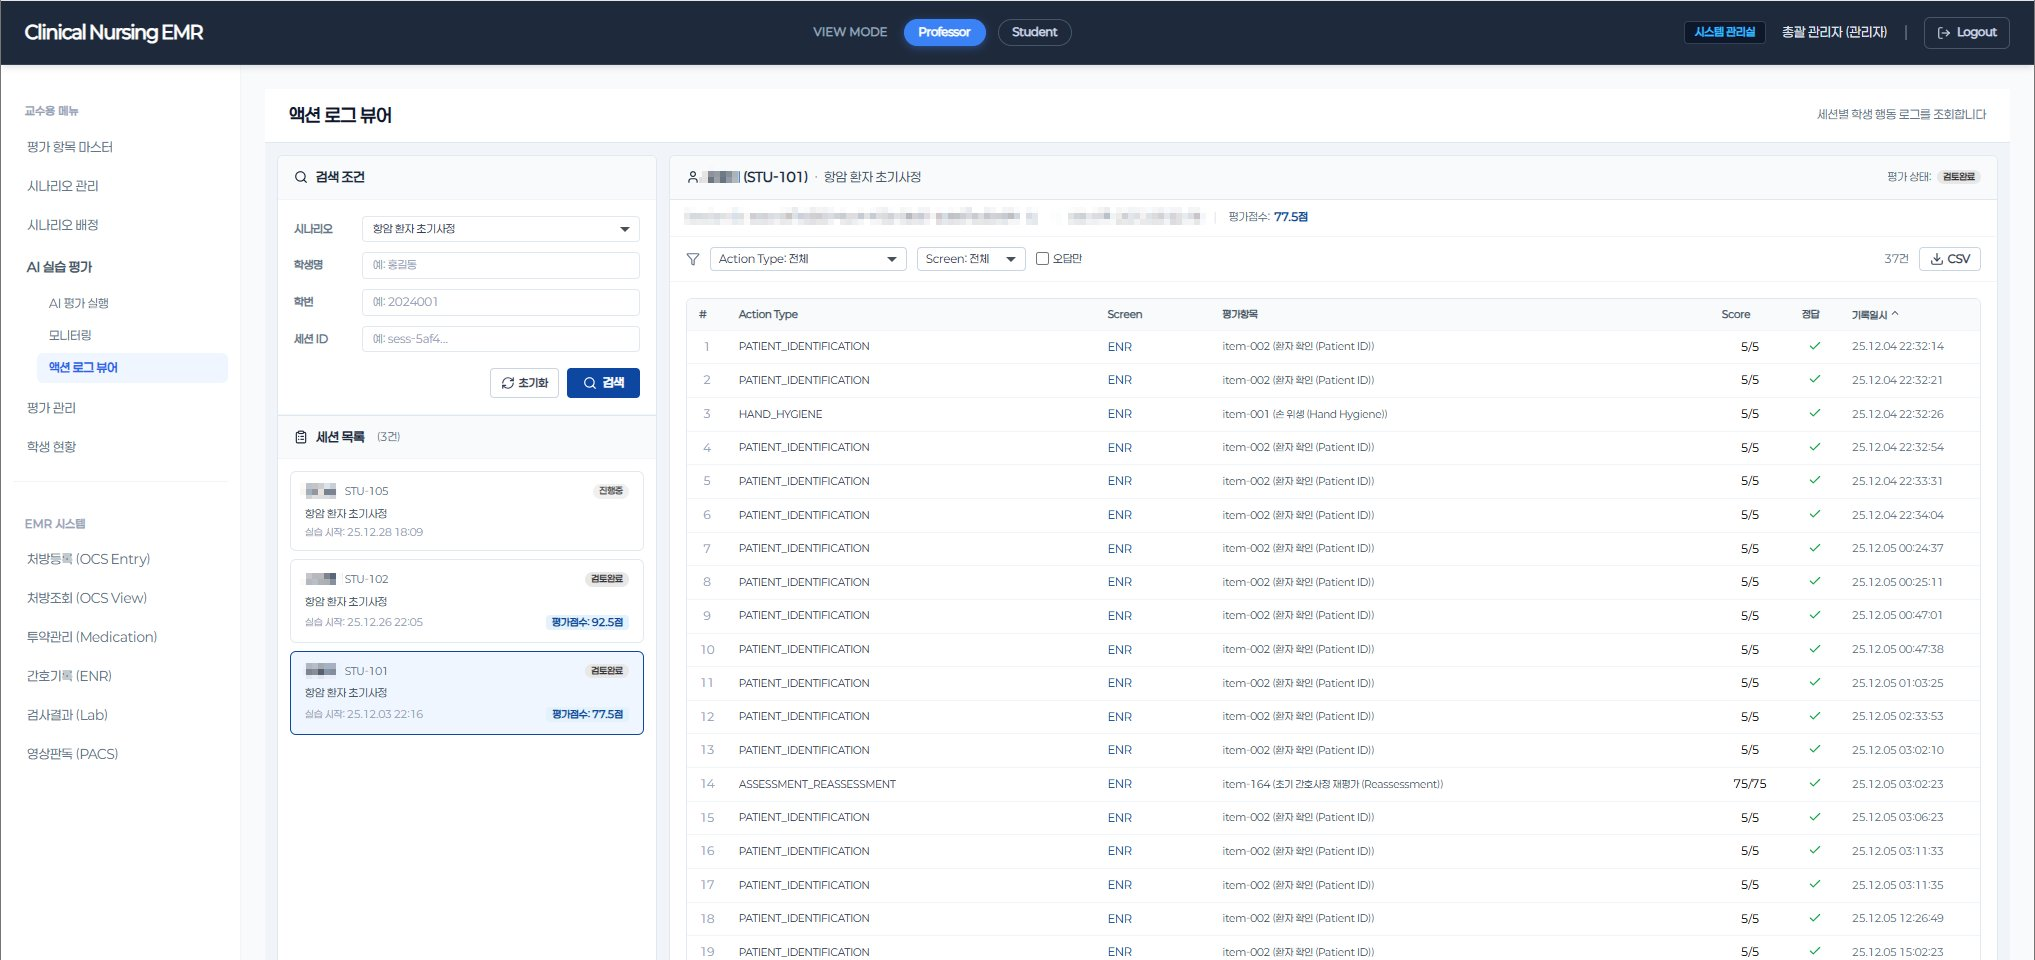Switch view mode to Professor

tap(944, 32)
